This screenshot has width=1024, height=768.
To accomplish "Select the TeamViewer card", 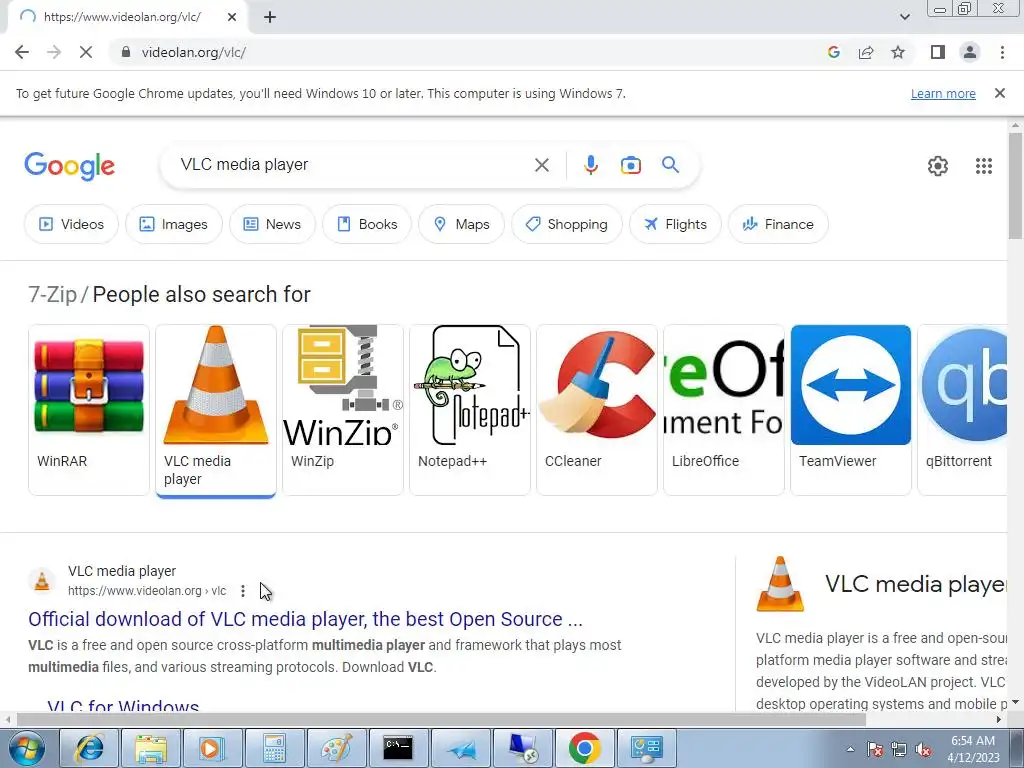I will pyautogui.click(x=851, y=410).
